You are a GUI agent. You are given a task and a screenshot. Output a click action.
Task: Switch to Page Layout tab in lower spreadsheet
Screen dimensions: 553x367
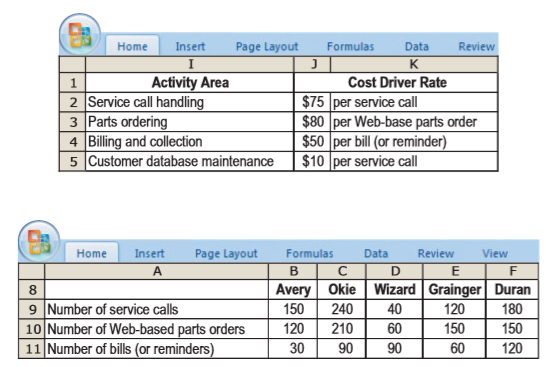[226, 253]
